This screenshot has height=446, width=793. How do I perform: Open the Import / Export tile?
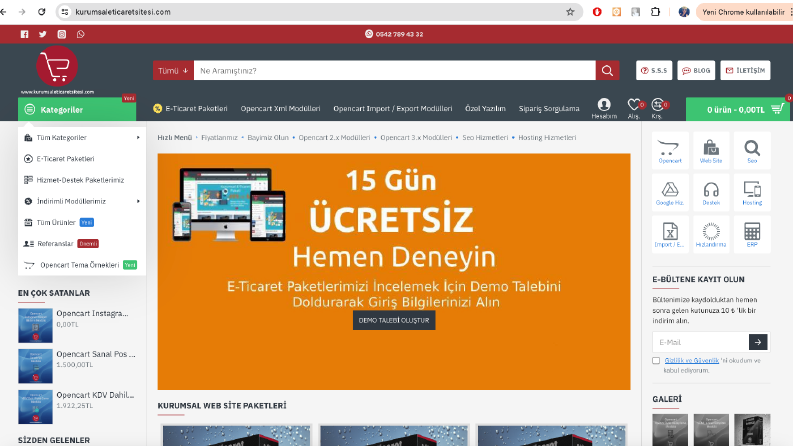(x=670, y=235)
